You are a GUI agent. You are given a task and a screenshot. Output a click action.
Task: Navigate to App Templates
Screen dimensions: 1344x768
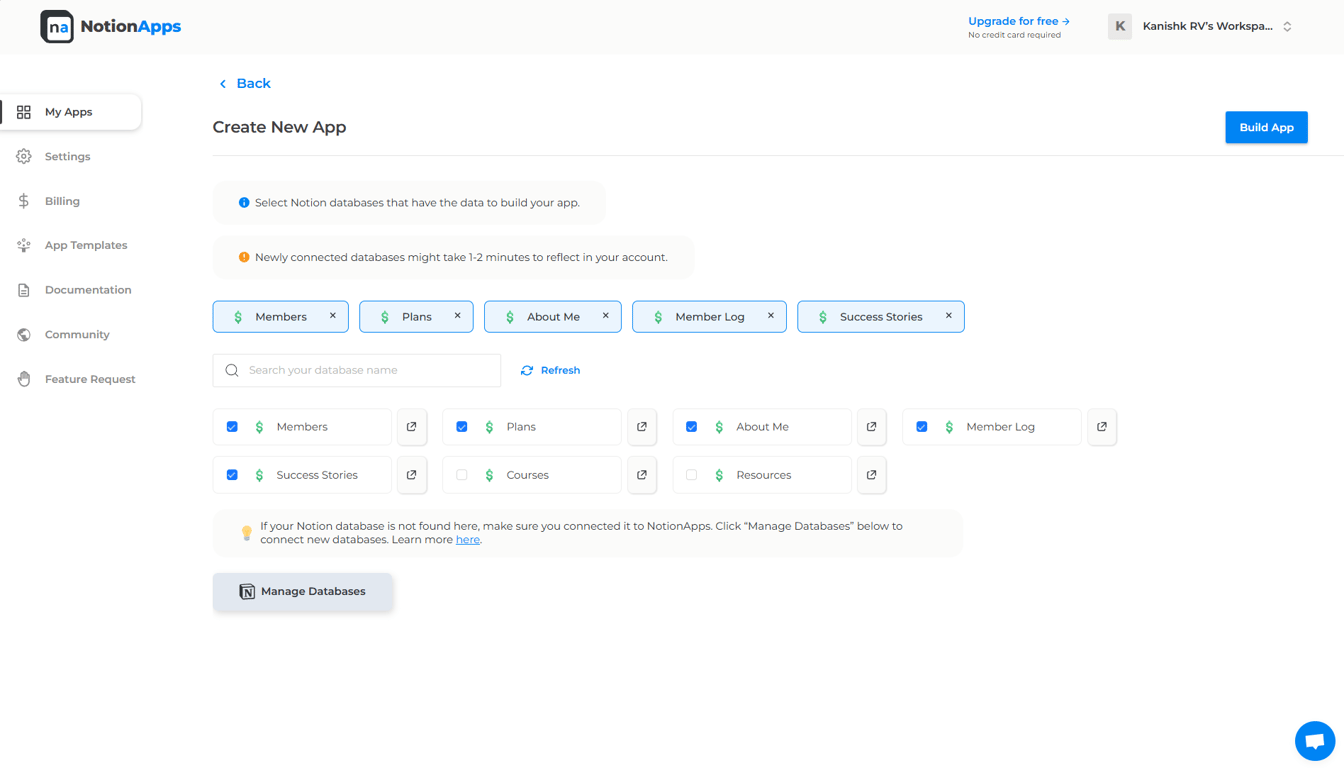[x=86, y=245]
